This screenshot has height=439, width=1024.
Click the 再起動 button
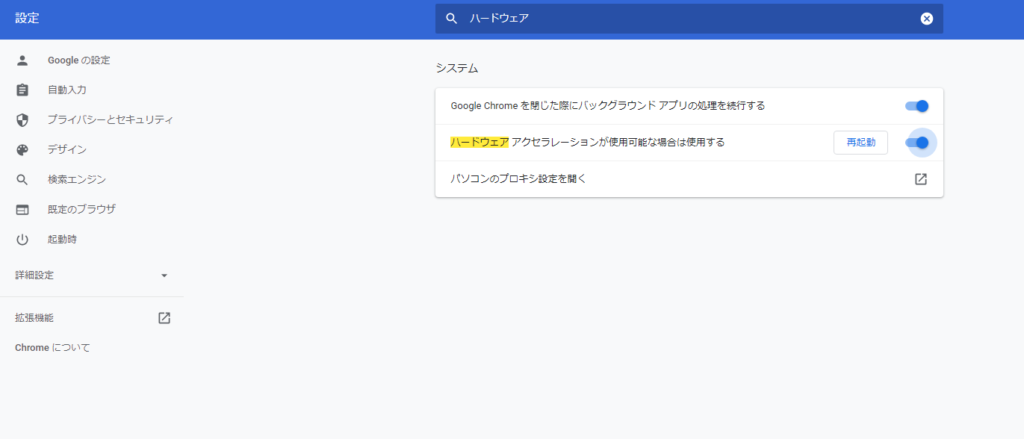(860, 142)
